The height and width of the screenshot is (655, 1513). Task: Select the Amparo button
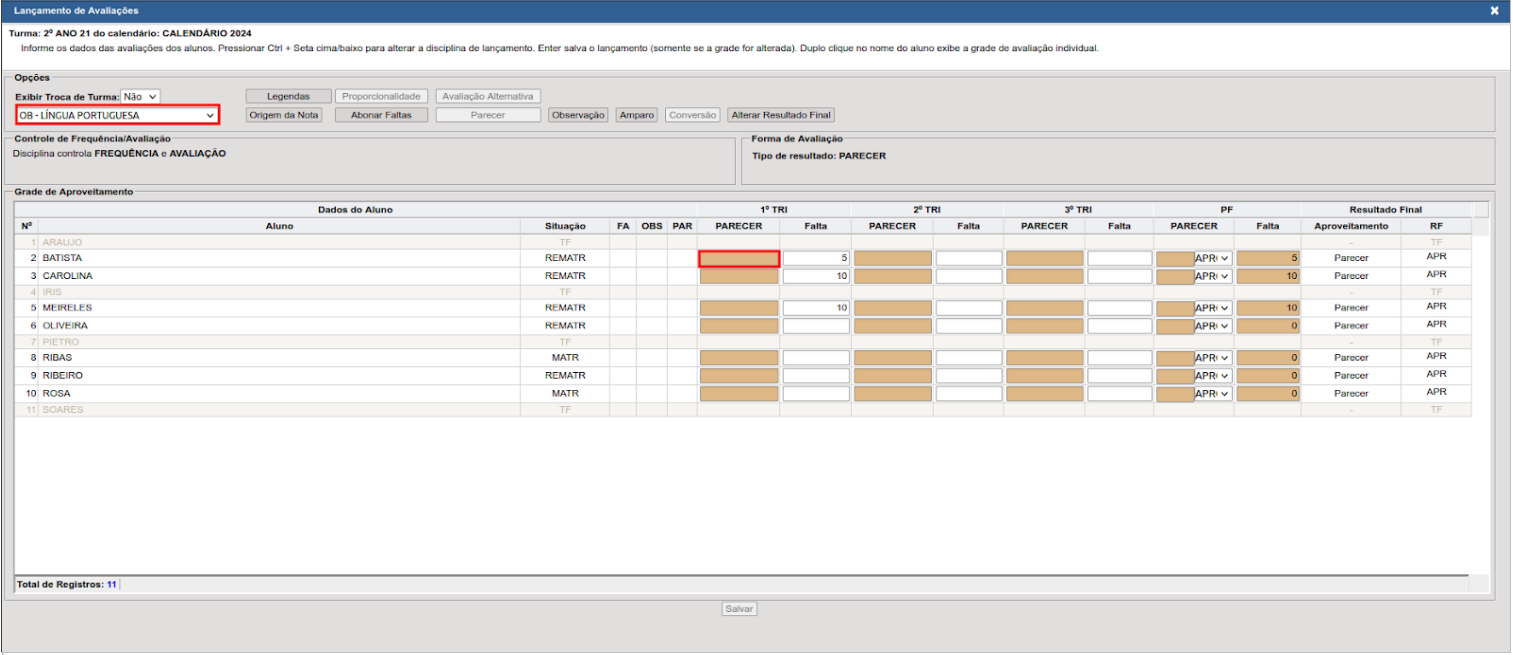636,115
